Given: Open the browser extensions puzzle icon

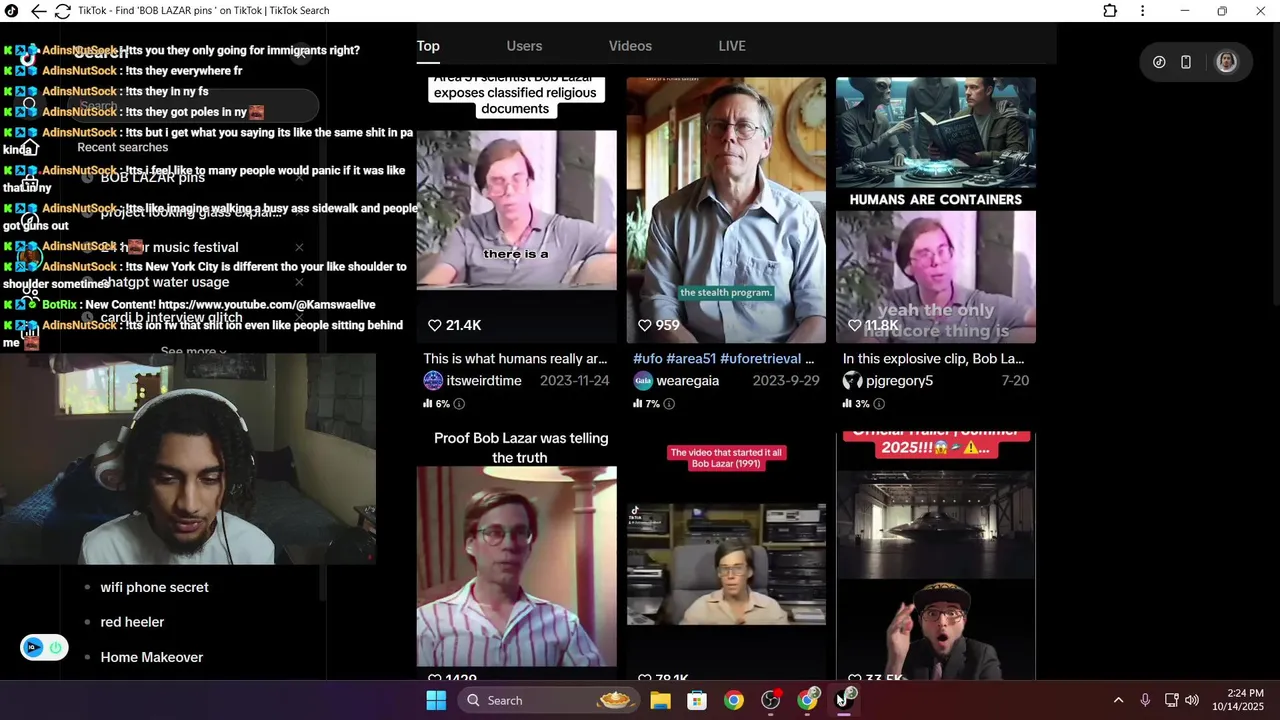Looking at the screenshot, I should pyautogui.click(x=1110, y=11).
